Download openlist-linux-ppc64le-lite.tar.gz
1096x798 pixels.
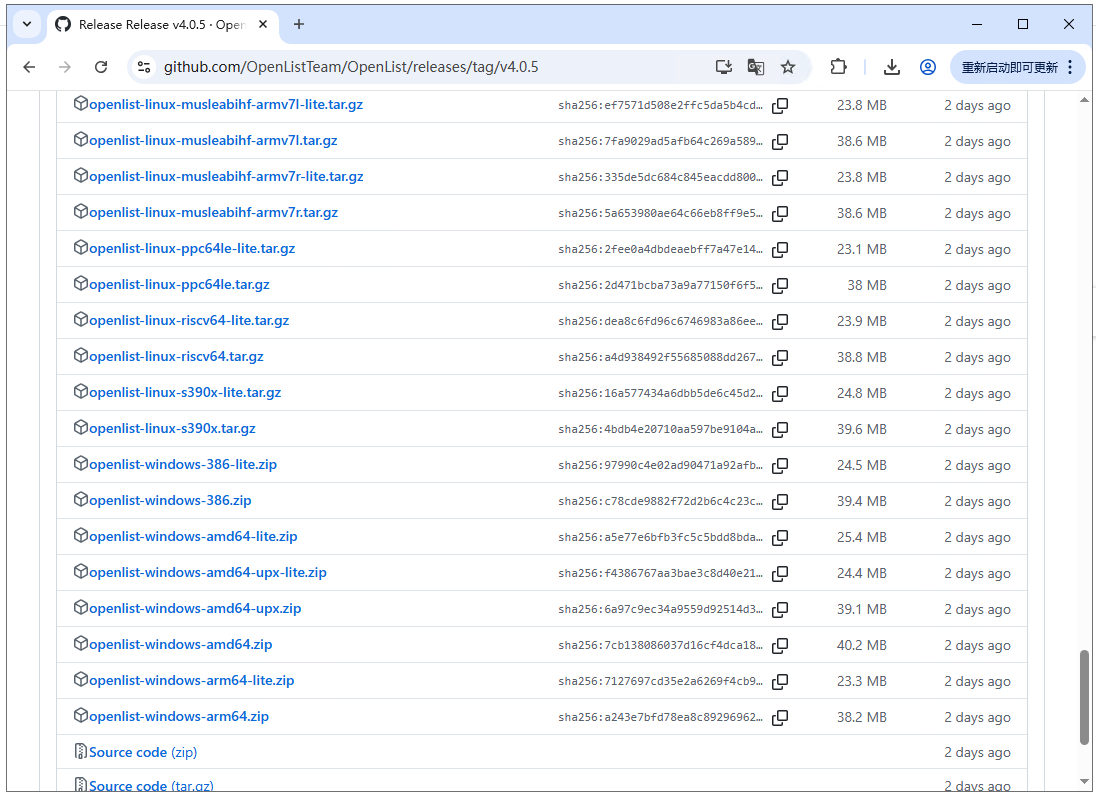click(x=192, y=249)
